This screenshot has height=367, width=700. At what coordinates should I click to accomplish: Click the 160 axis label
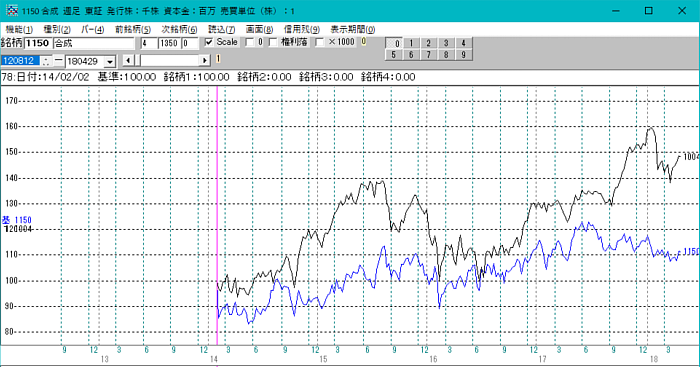pyautogui.click(x=11, y=126)
